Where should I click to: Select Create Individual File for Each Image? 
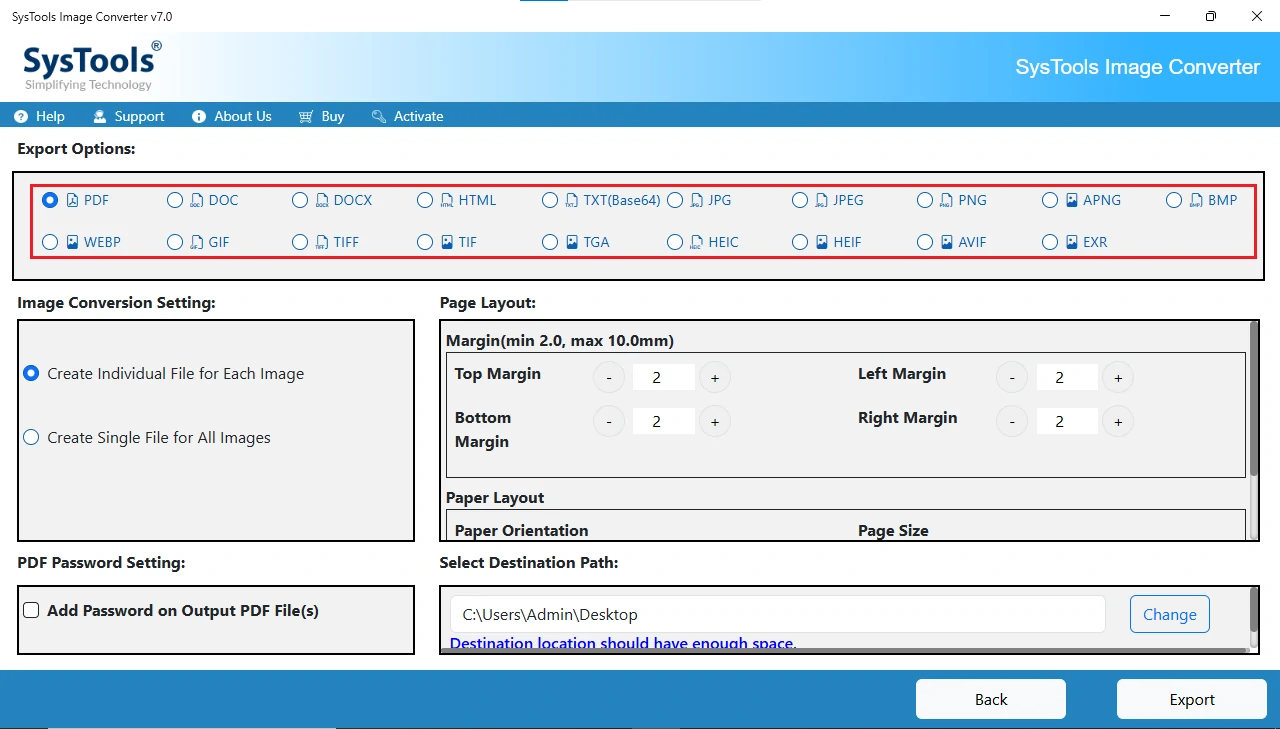click(x=31, y=373)
